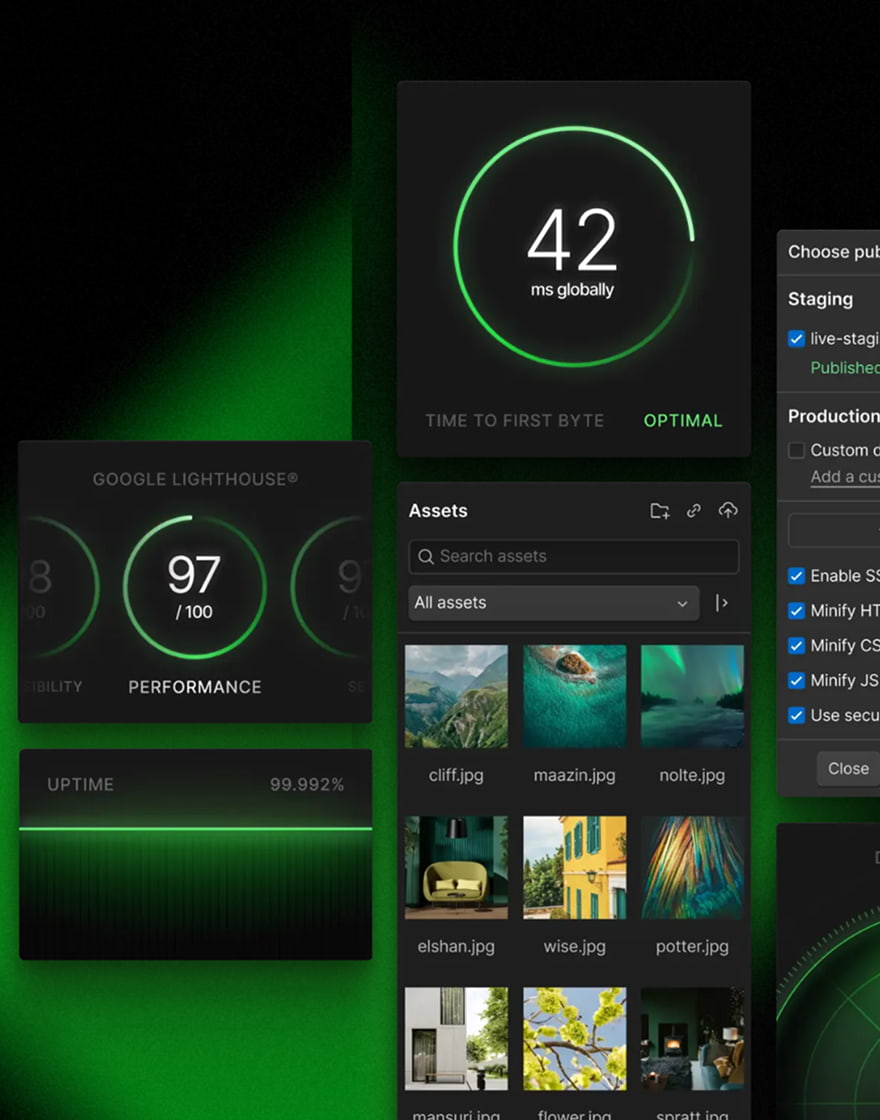
Task: Select the nolte.jpg aurora thumbnail
Action: [692, 696]
